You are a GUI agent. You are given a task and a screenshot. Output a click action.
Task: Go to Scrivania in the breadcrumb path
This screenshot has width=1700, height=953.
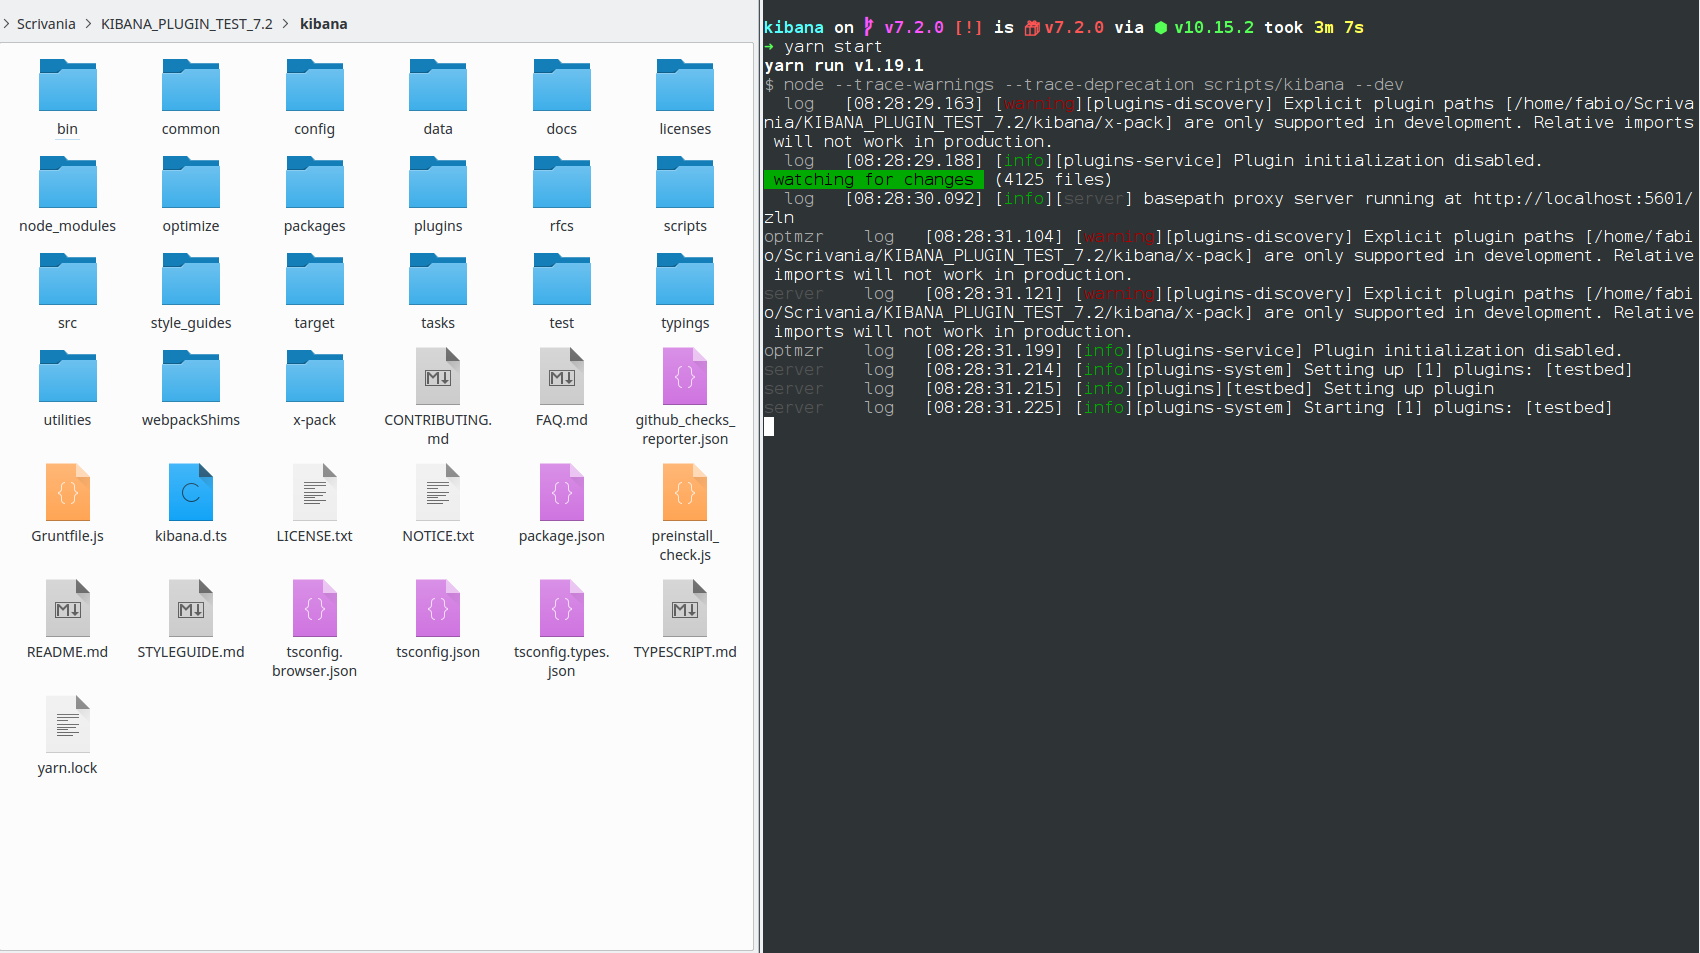[46, 24]
